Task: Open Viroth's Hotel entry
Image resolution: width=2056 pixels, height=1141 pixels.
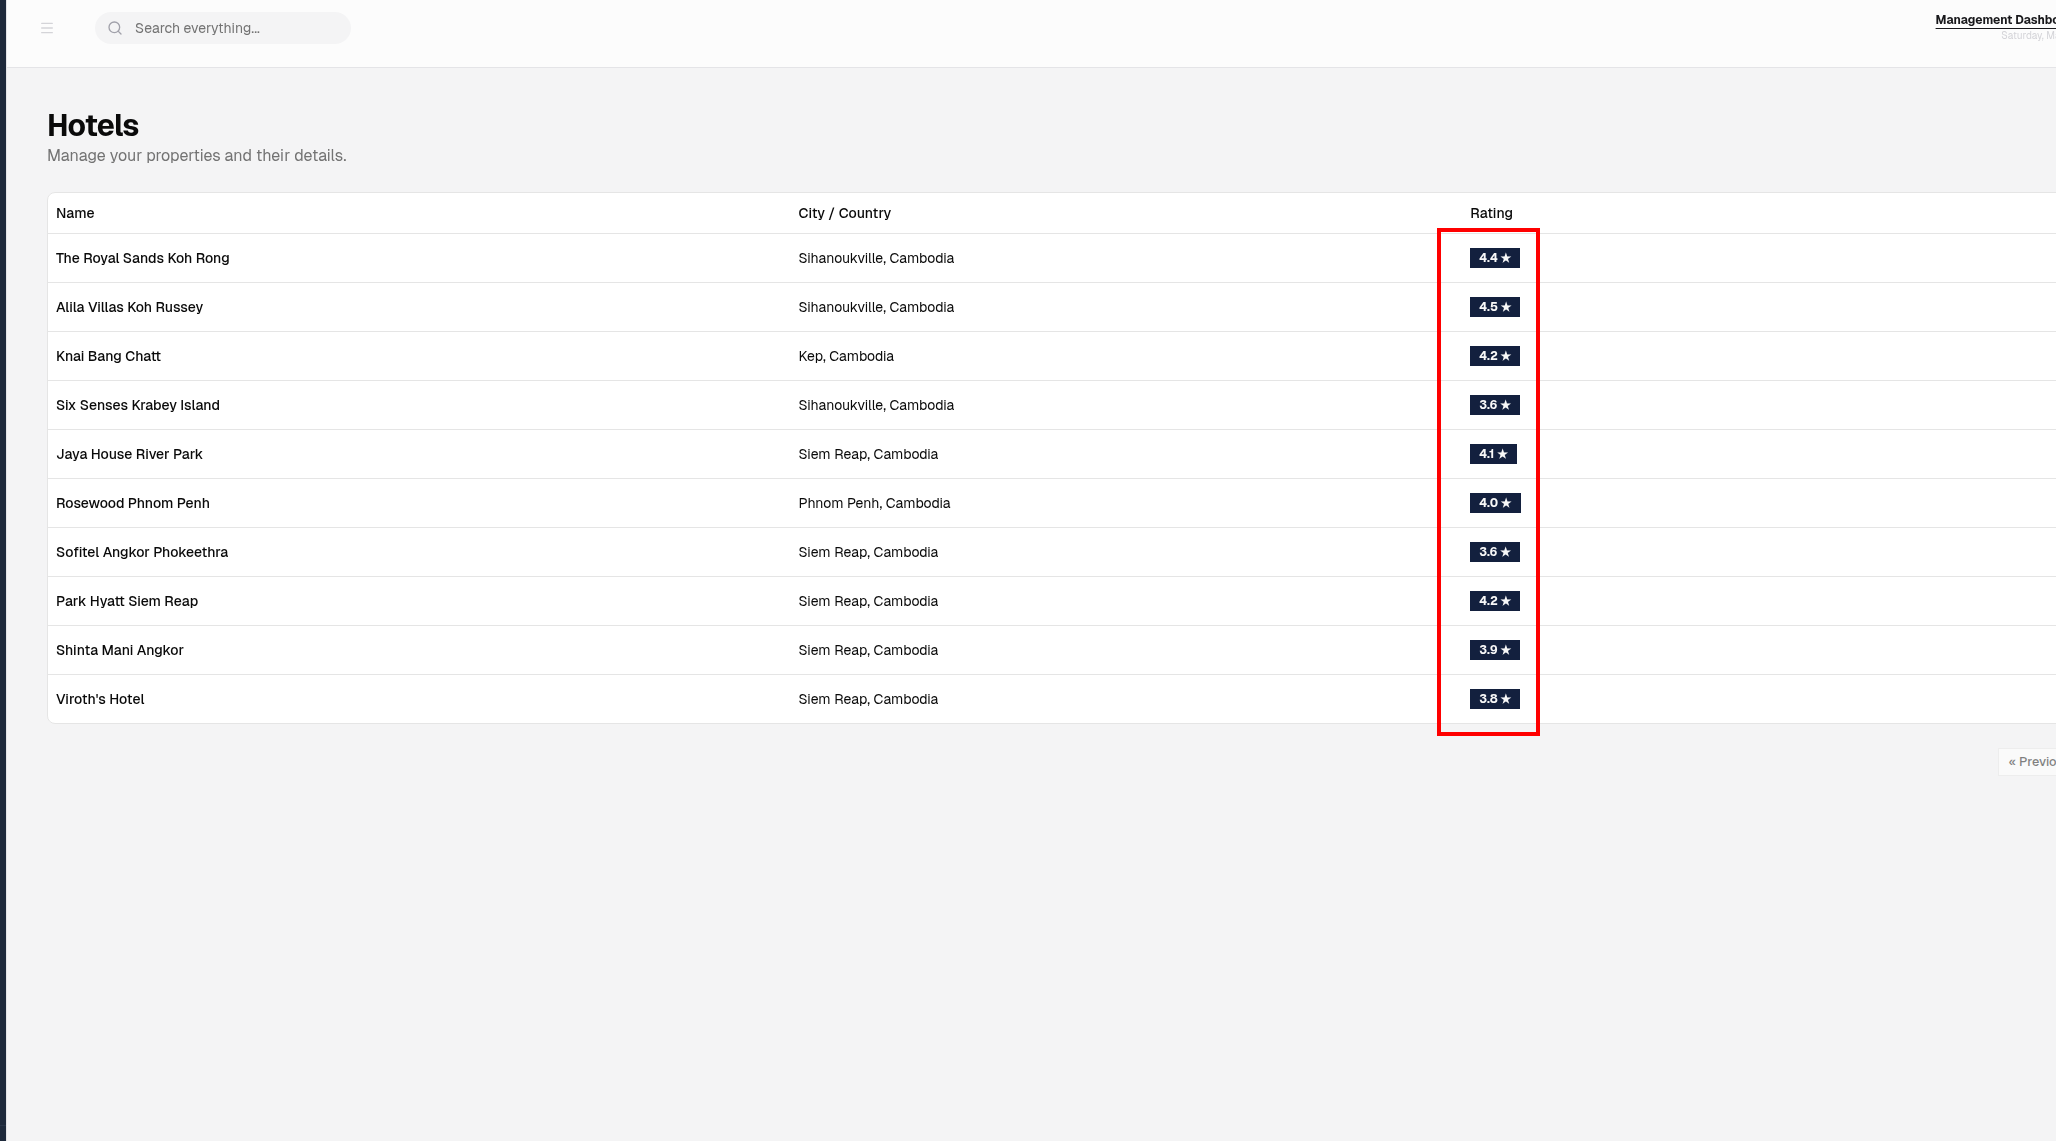Action: [x=100, y=699]
